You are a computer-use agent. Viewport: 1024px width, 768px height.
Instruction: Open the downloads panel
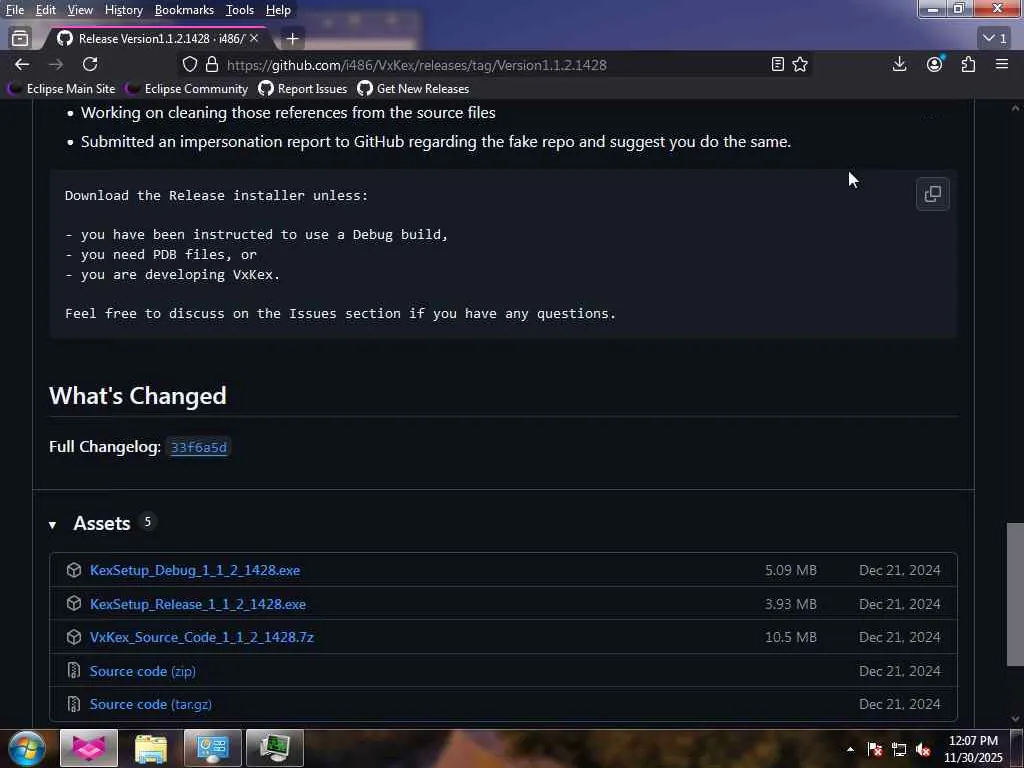point(899,64)
